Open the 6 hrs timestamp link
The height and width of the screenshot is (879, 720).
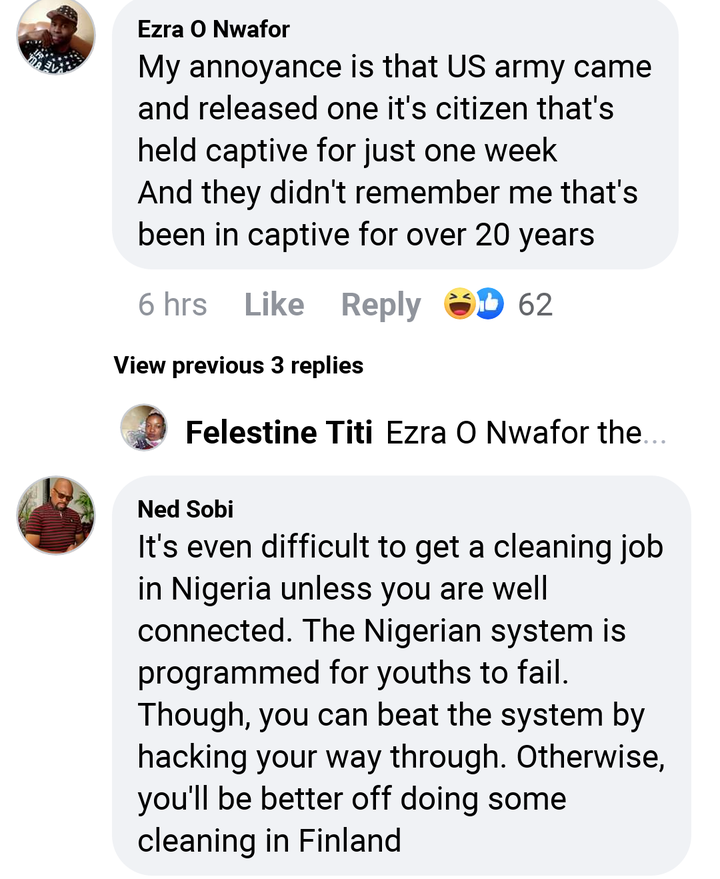point(172,304)
